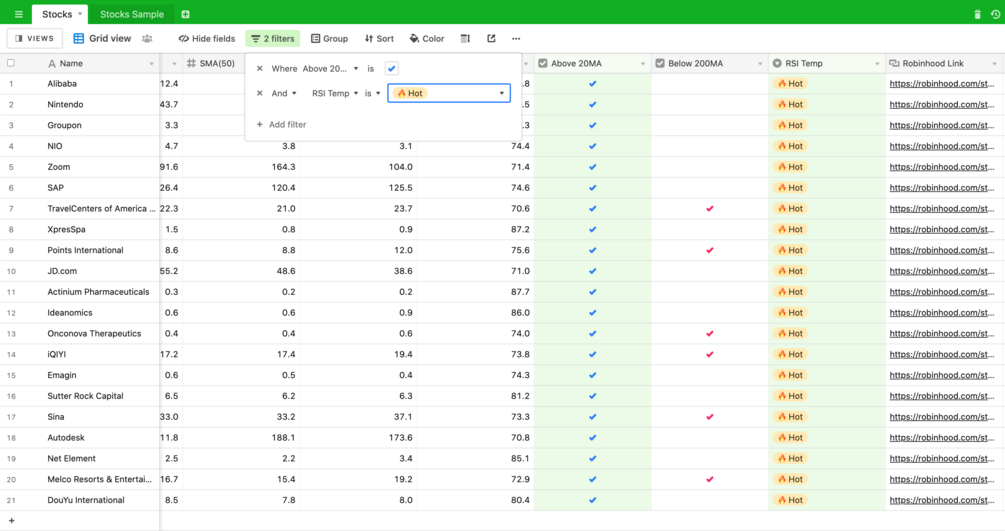Click Hot tag in Nintendo row

(x=790, y=104)
